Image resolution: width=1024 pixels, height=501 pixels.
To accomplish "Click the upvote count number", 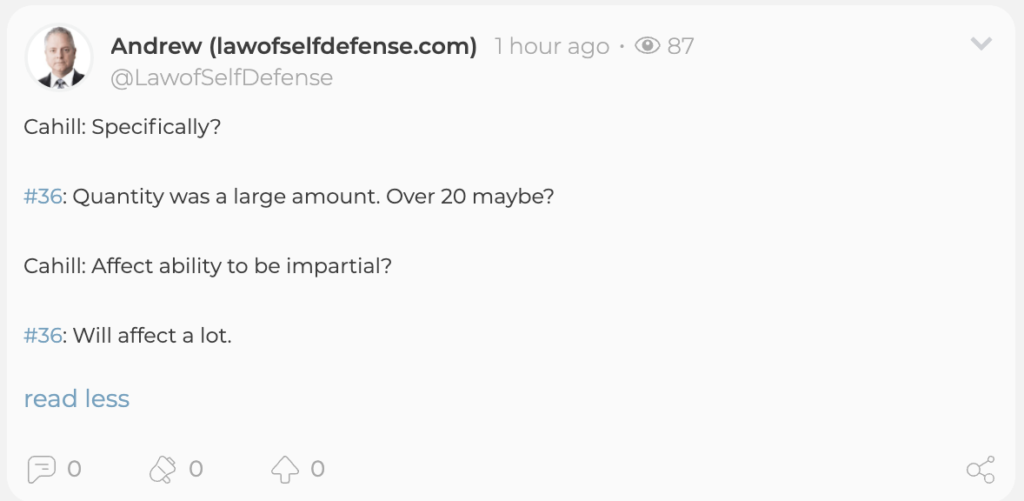I will (318, 468).
